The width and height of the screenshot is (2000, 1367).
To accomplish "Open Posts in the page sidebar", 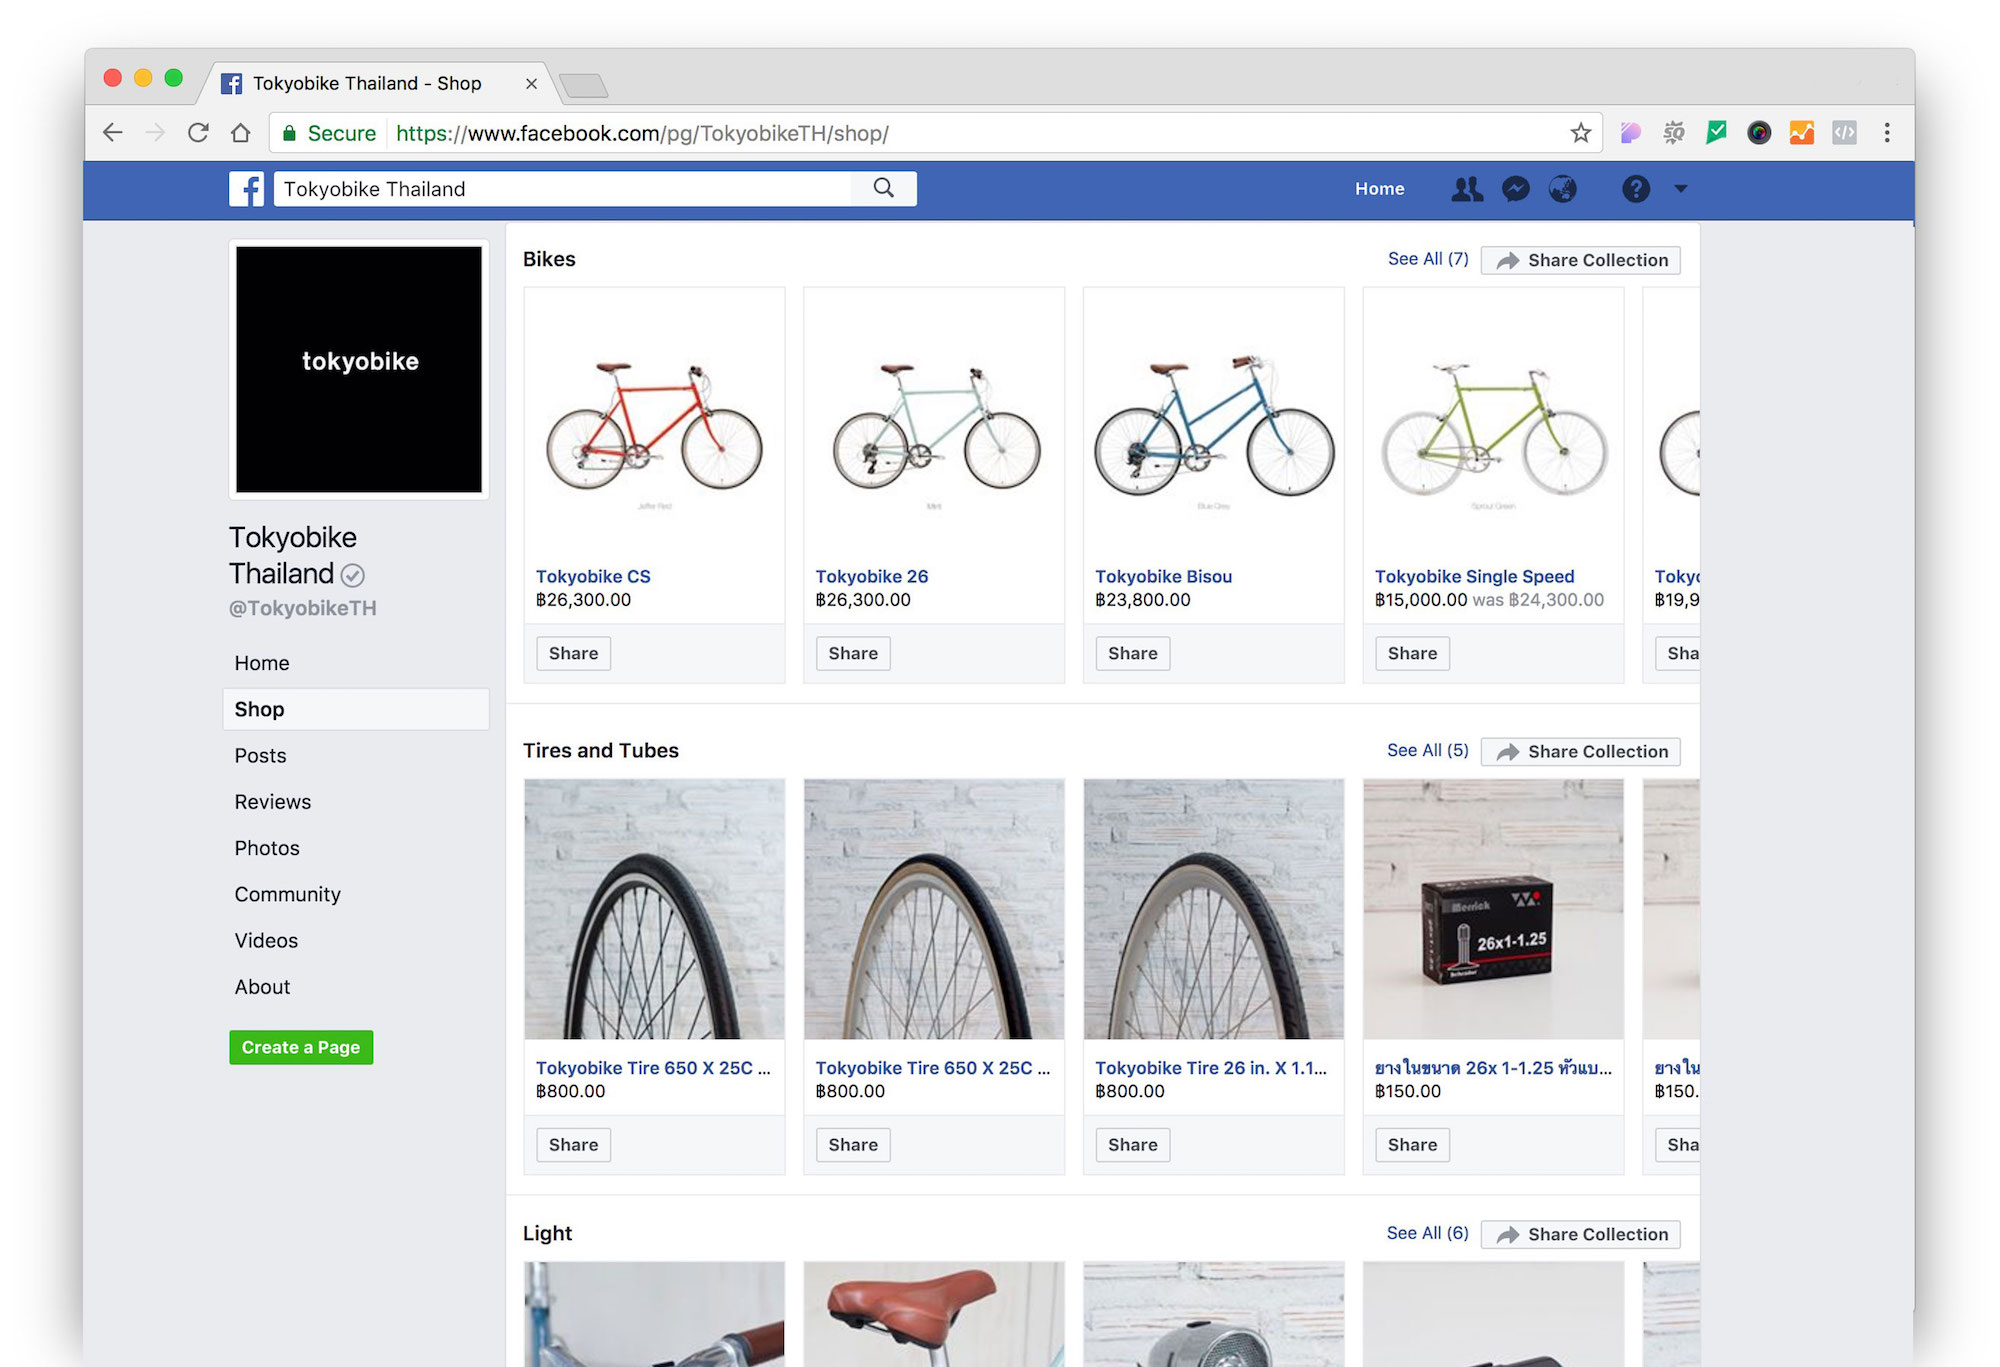I will (x=260, y=756).
